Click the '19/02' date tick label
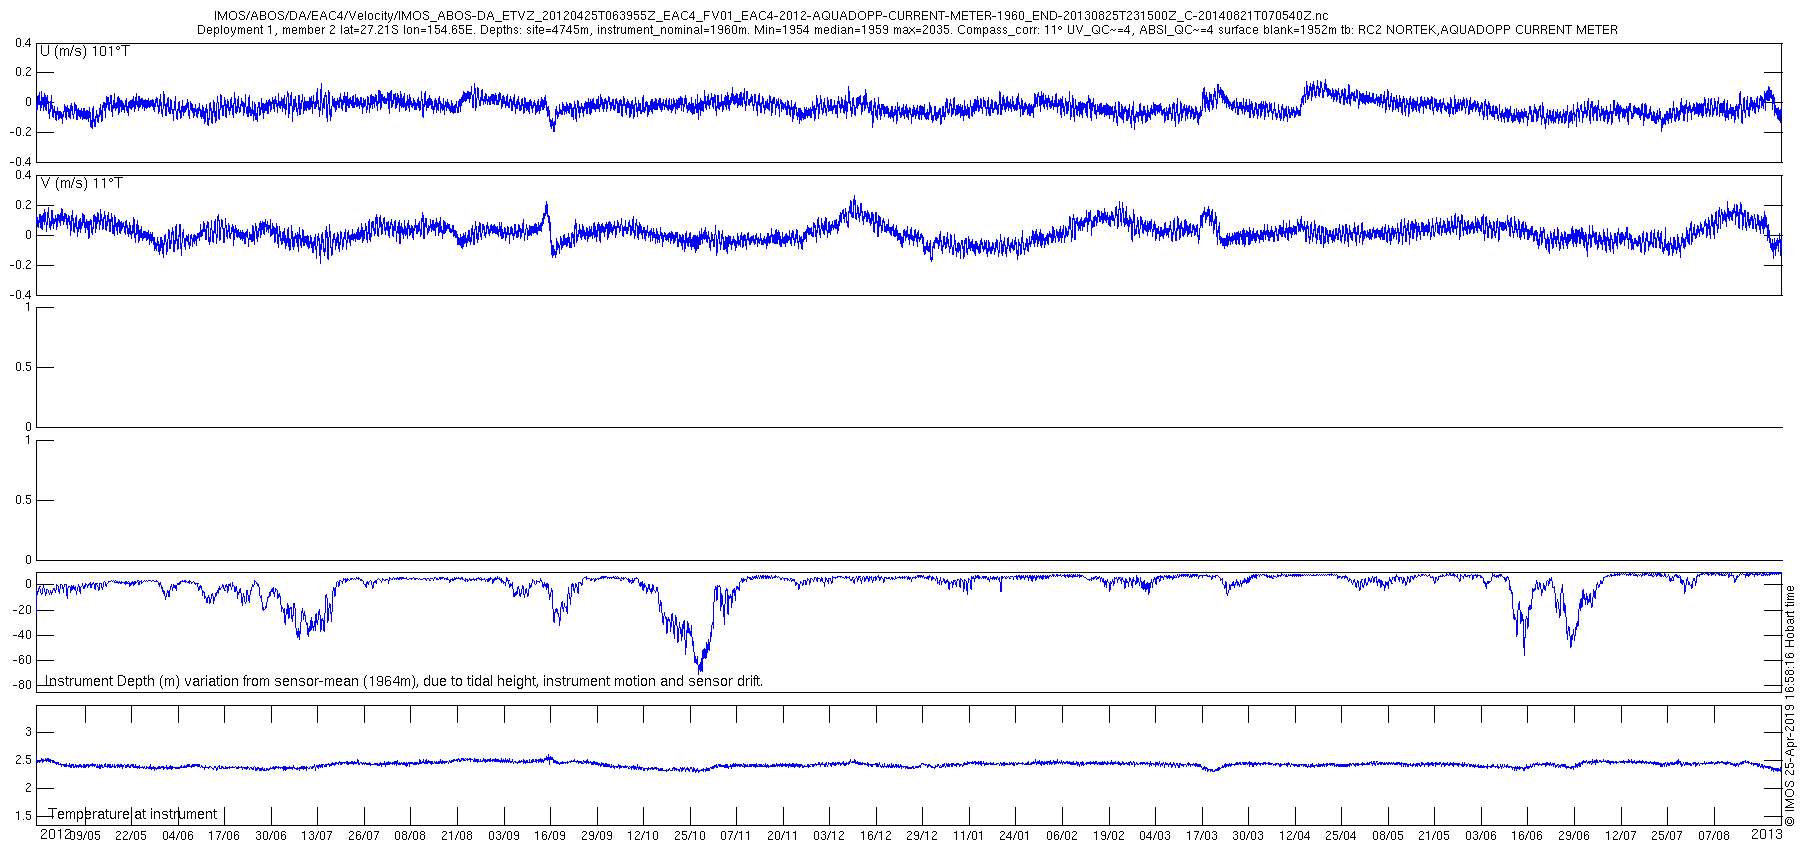The height and width of the screenshot is (850, 1800). [x=1109, y=836]
